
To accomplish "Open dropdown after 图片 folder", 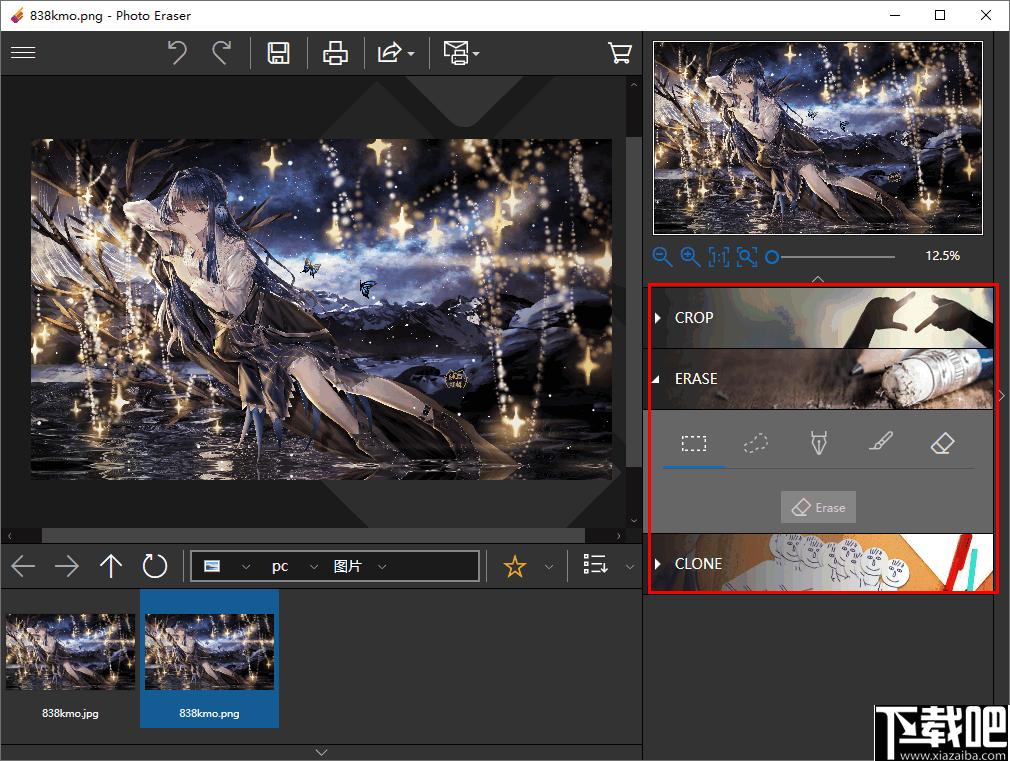I will (x=382, y=567).
